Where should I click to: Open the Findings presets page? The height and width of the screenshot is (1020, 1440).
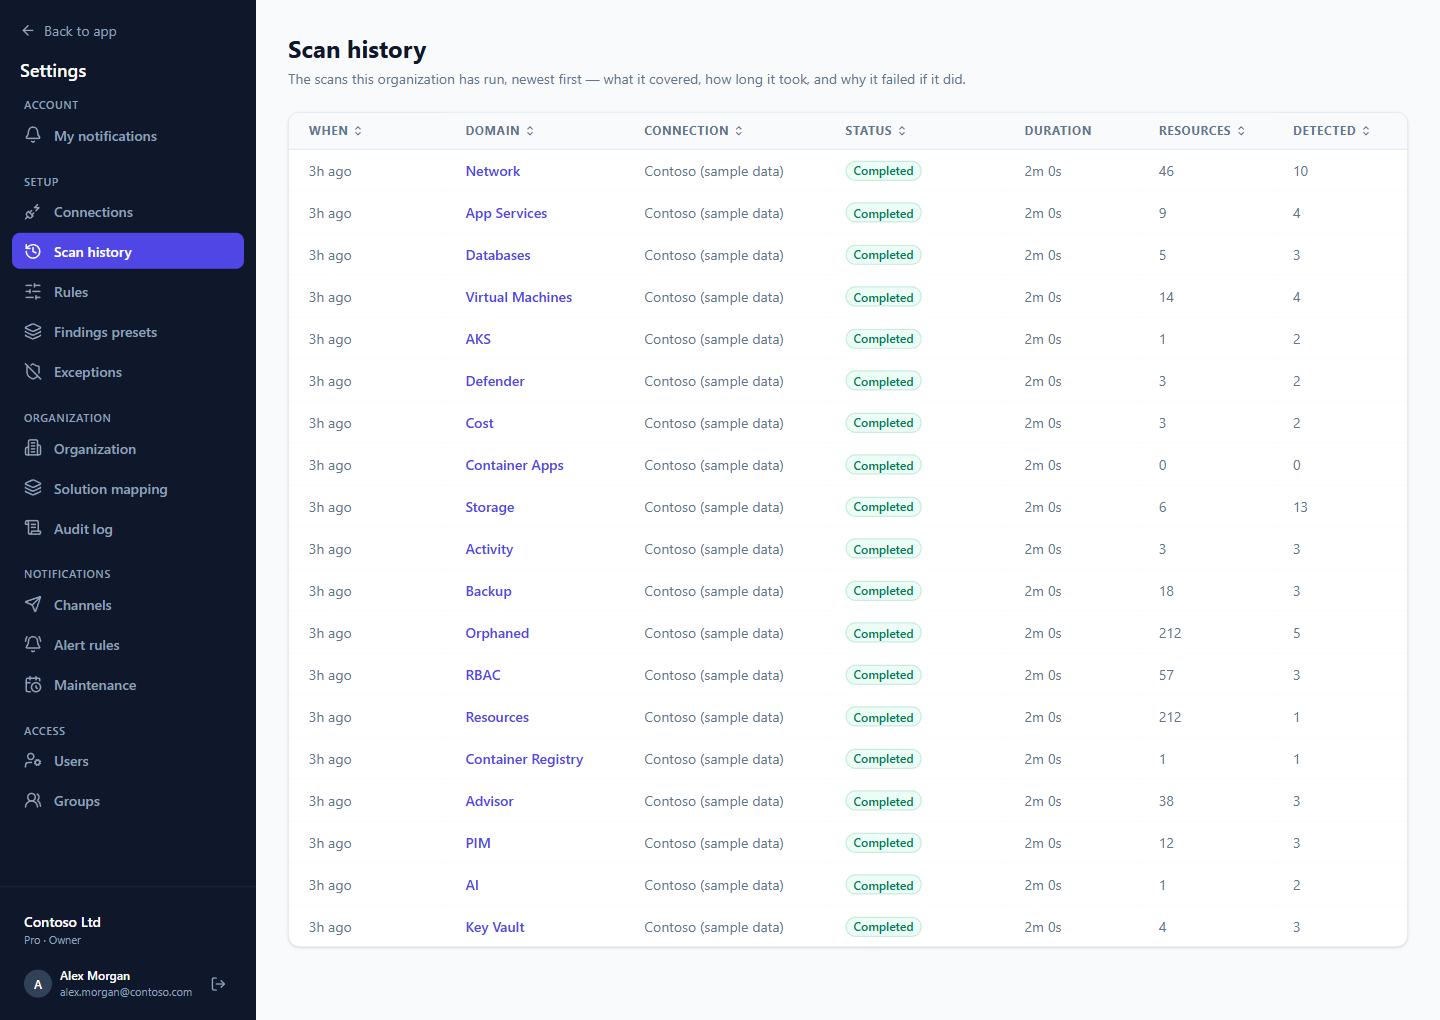128,332
